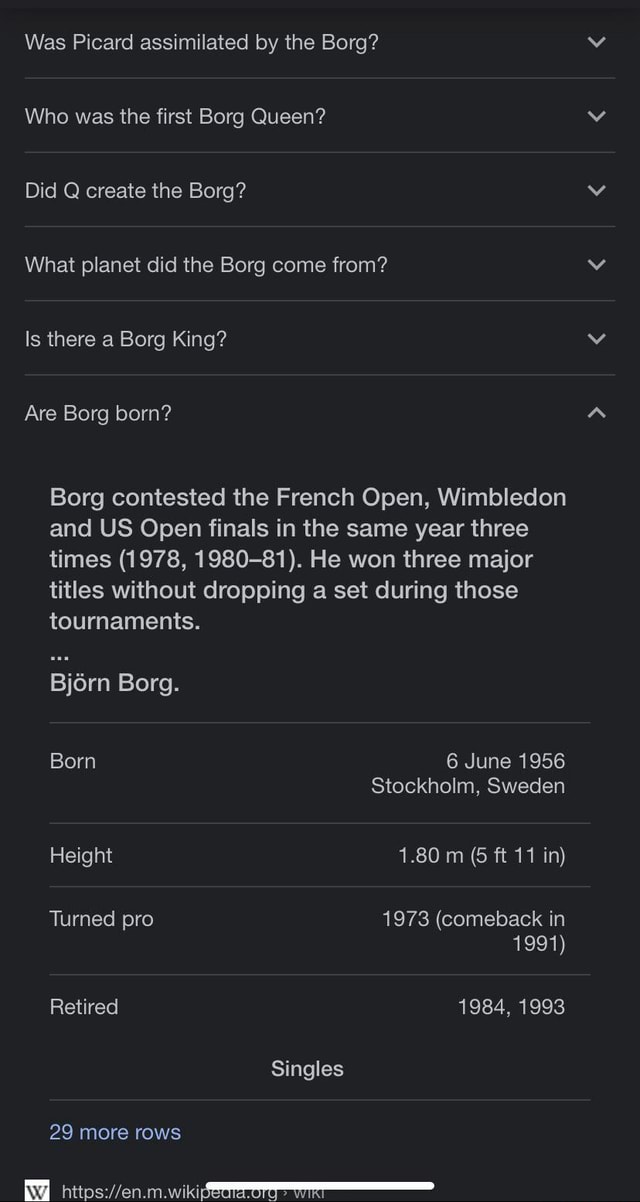Click the 'Singles' section heading

[x=306, y=1068]
